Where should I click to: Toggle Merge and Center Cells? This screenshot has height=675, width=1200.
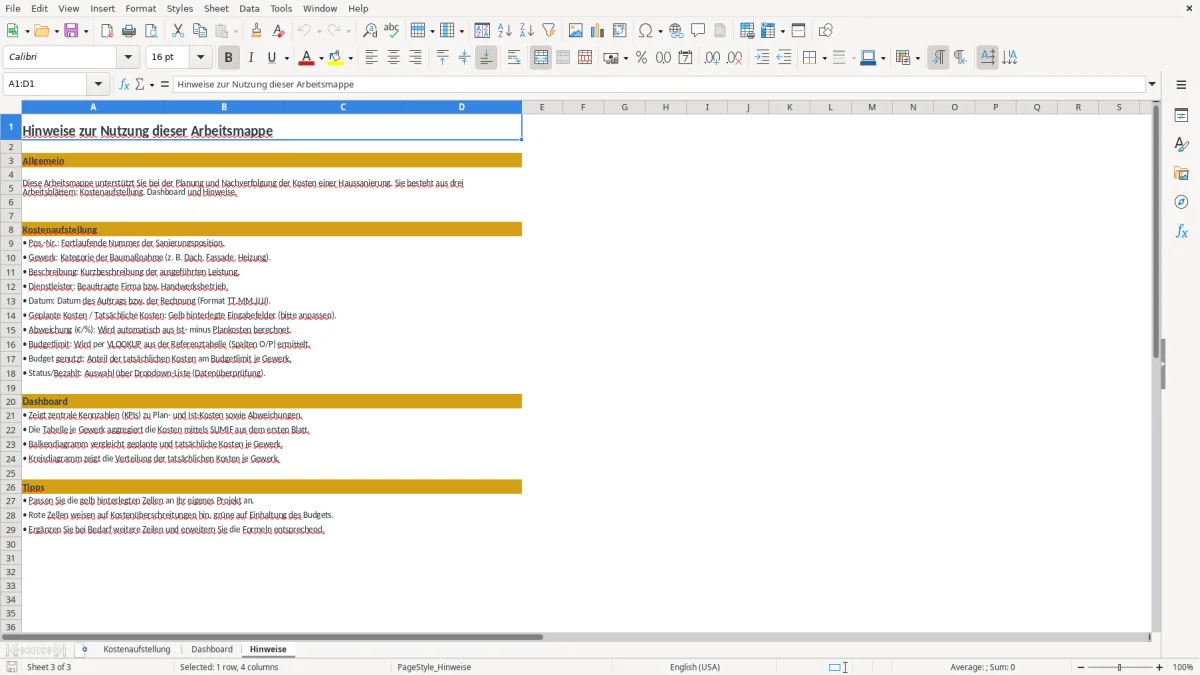(541, 58)
